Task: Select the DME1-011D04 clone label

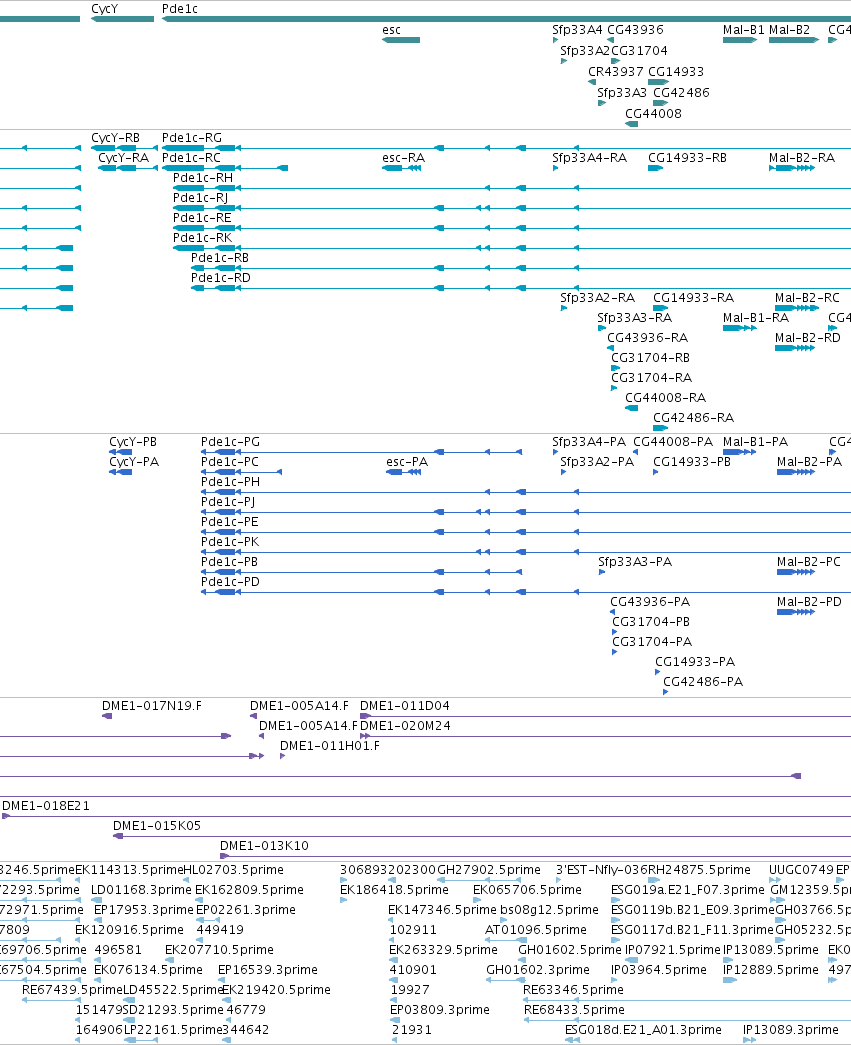Action: coord(405,705)
